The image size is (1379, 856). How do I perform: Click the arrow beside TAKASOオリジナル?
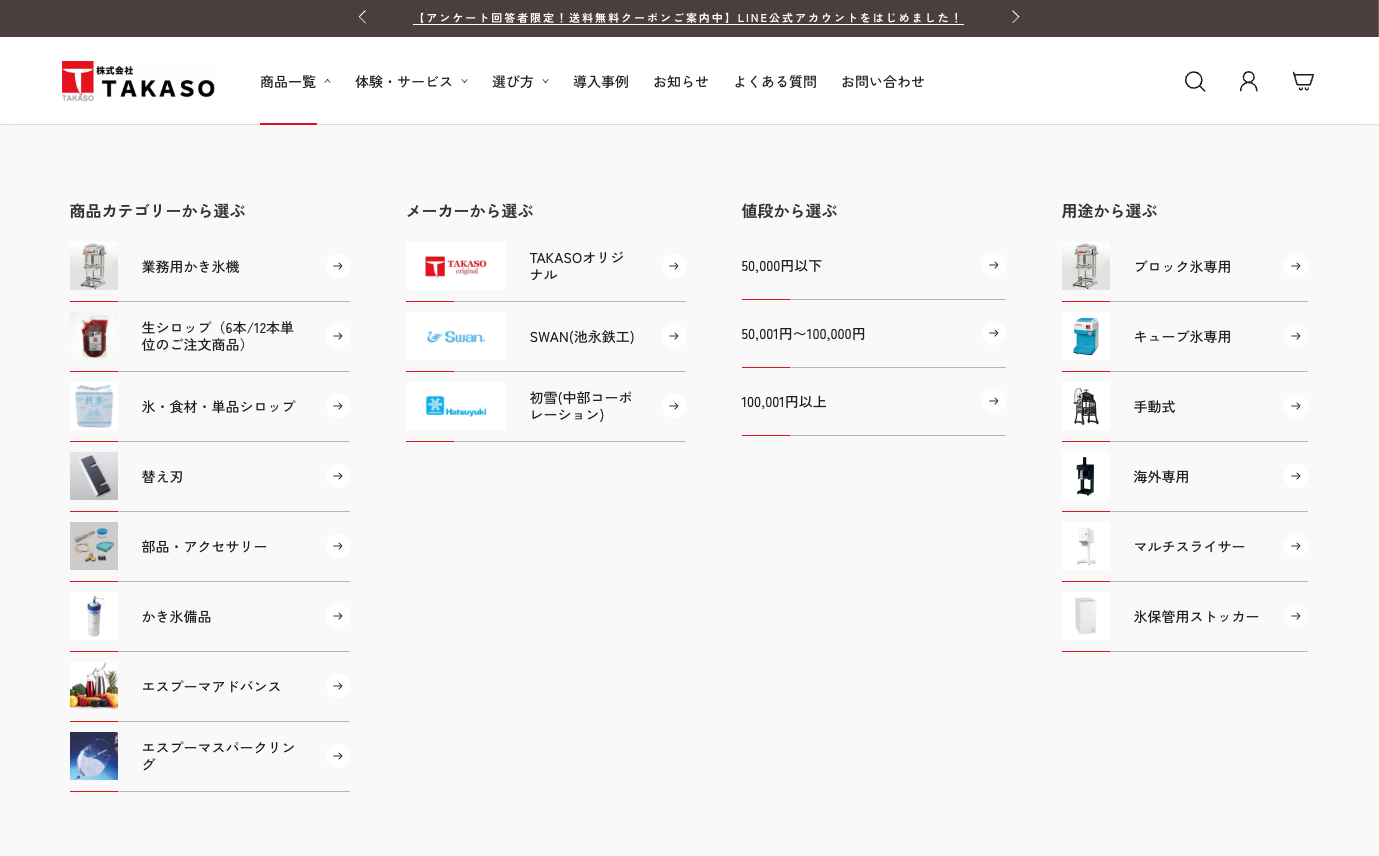(x=672, y=266)
